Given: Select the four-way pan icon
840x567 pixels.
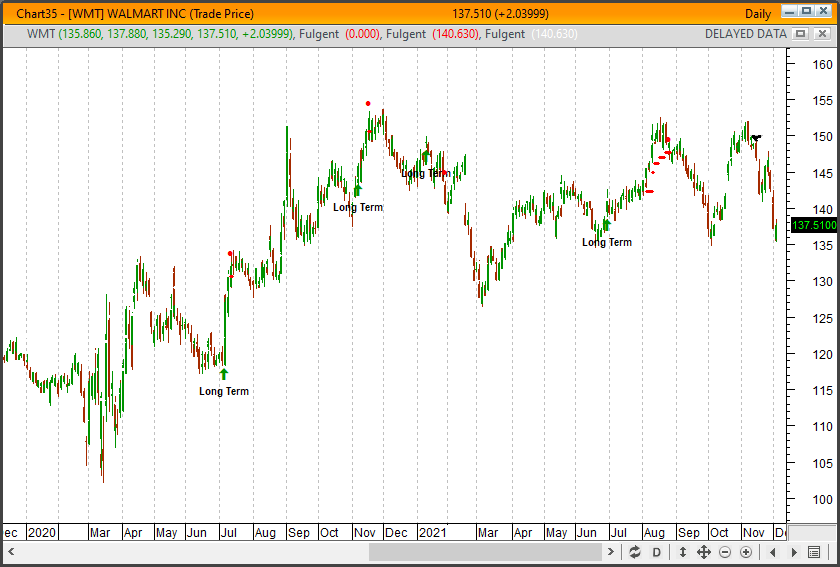Looking at the screenshot, I should [703, 552].
